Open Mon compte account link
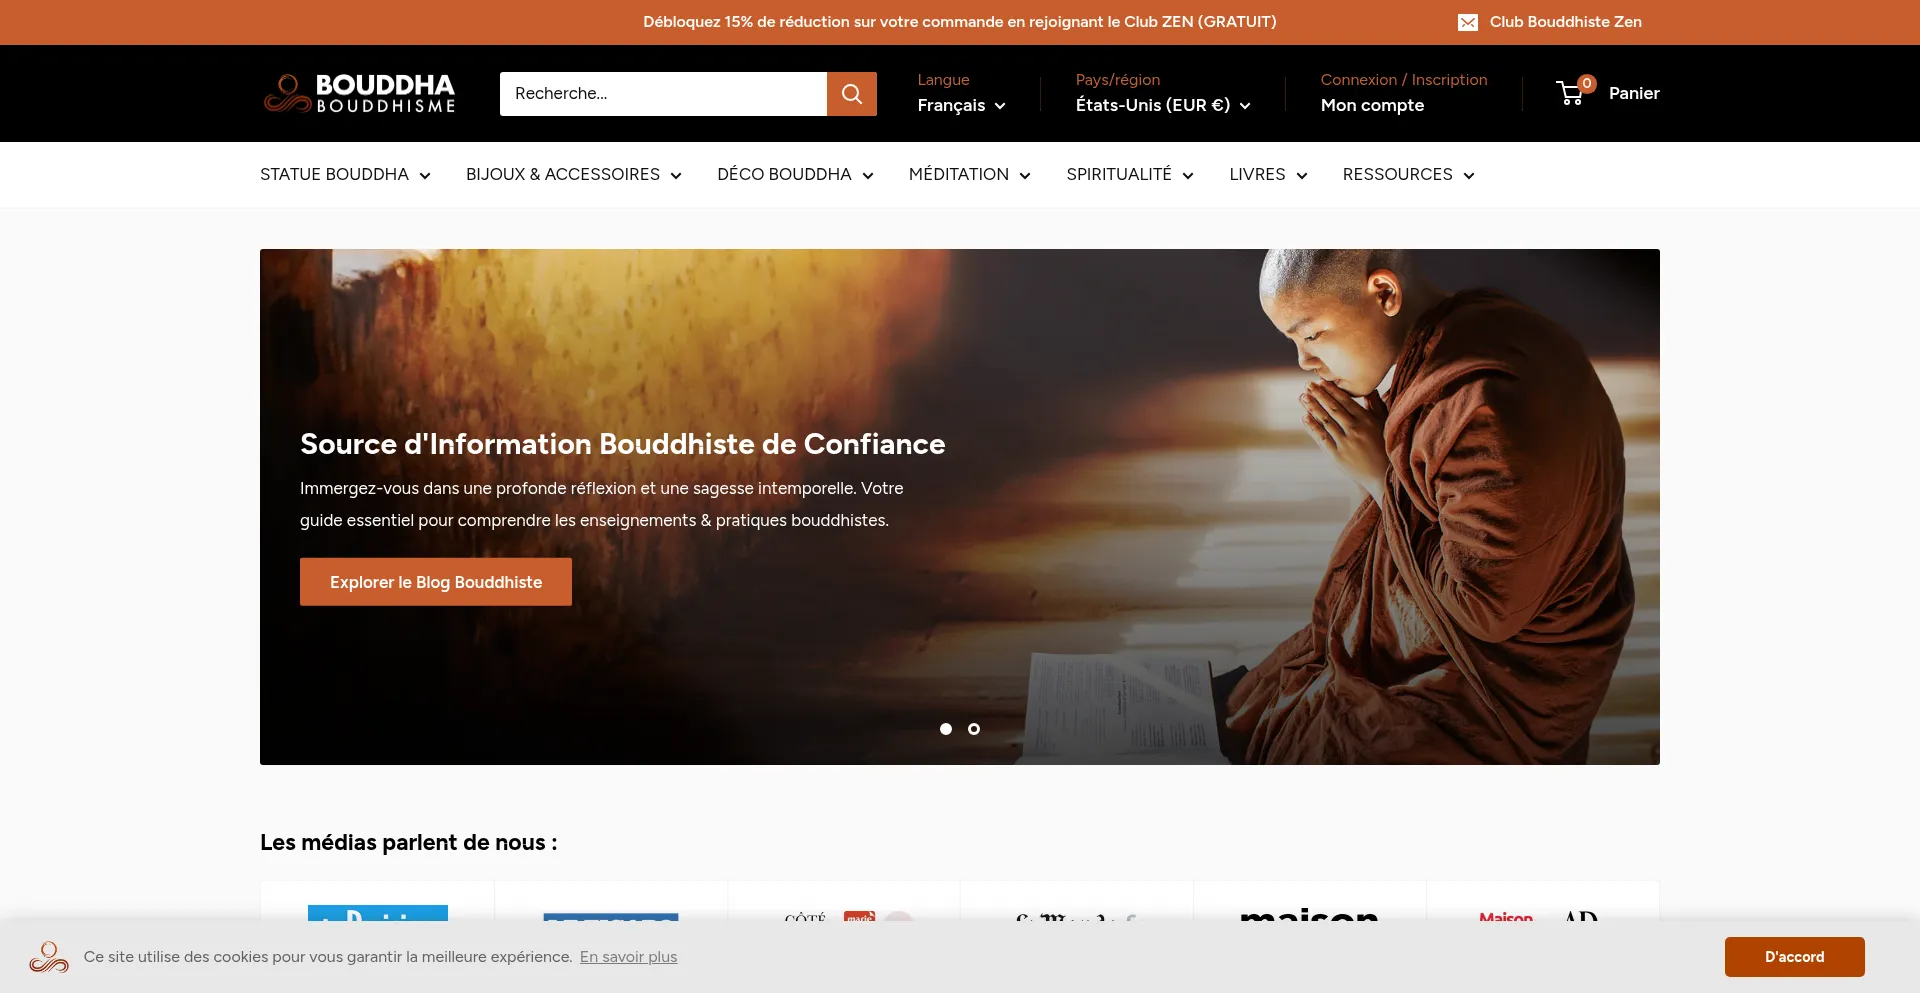1920x993 pixels. [x=1372, y=105]
